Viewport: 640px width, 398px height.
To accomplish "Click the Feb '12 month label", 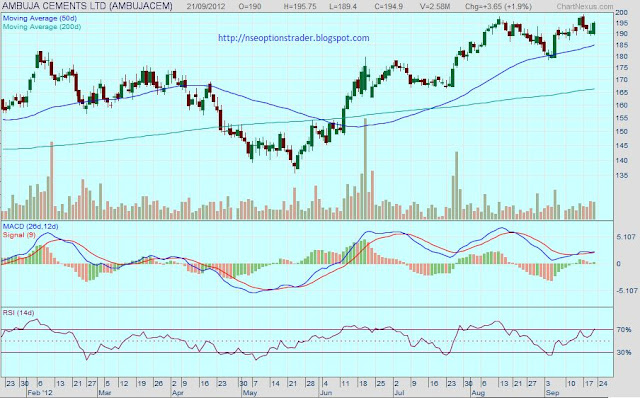I will click(40, 393).
